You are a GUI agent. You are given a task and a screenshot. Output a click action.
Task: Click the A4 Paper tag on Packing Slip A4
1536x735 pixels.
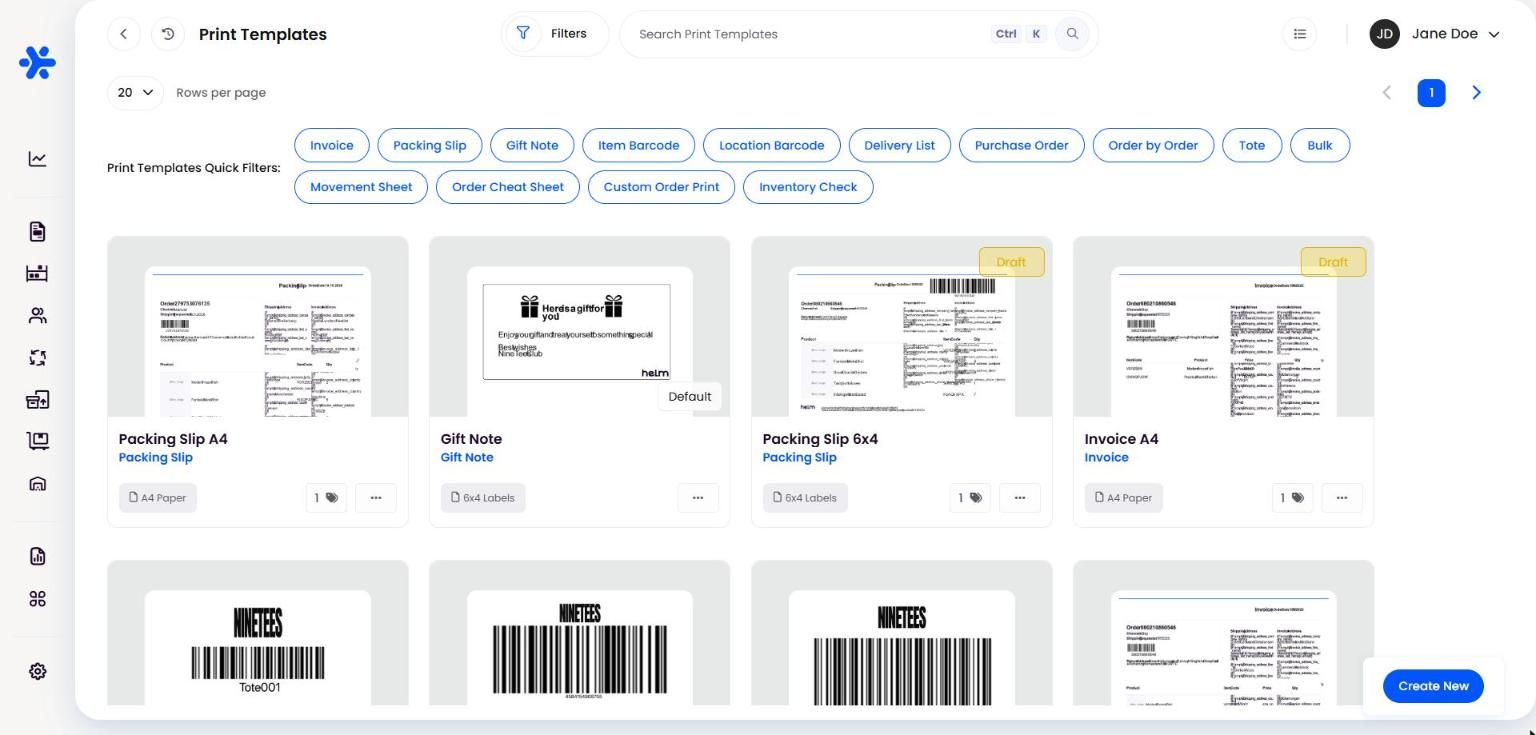(158, 498)
